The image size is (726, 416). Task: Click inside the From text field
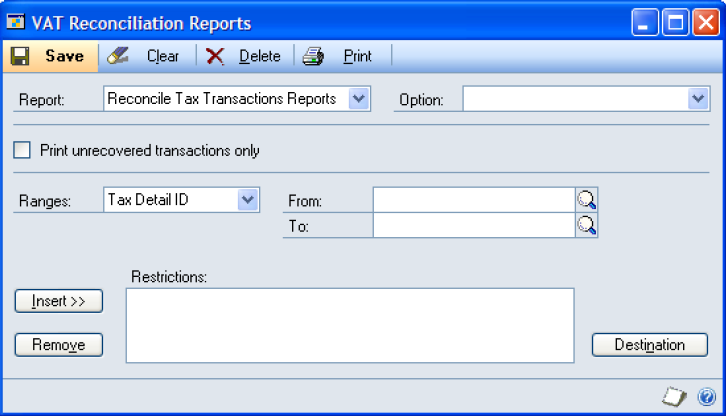pos(473,200)
